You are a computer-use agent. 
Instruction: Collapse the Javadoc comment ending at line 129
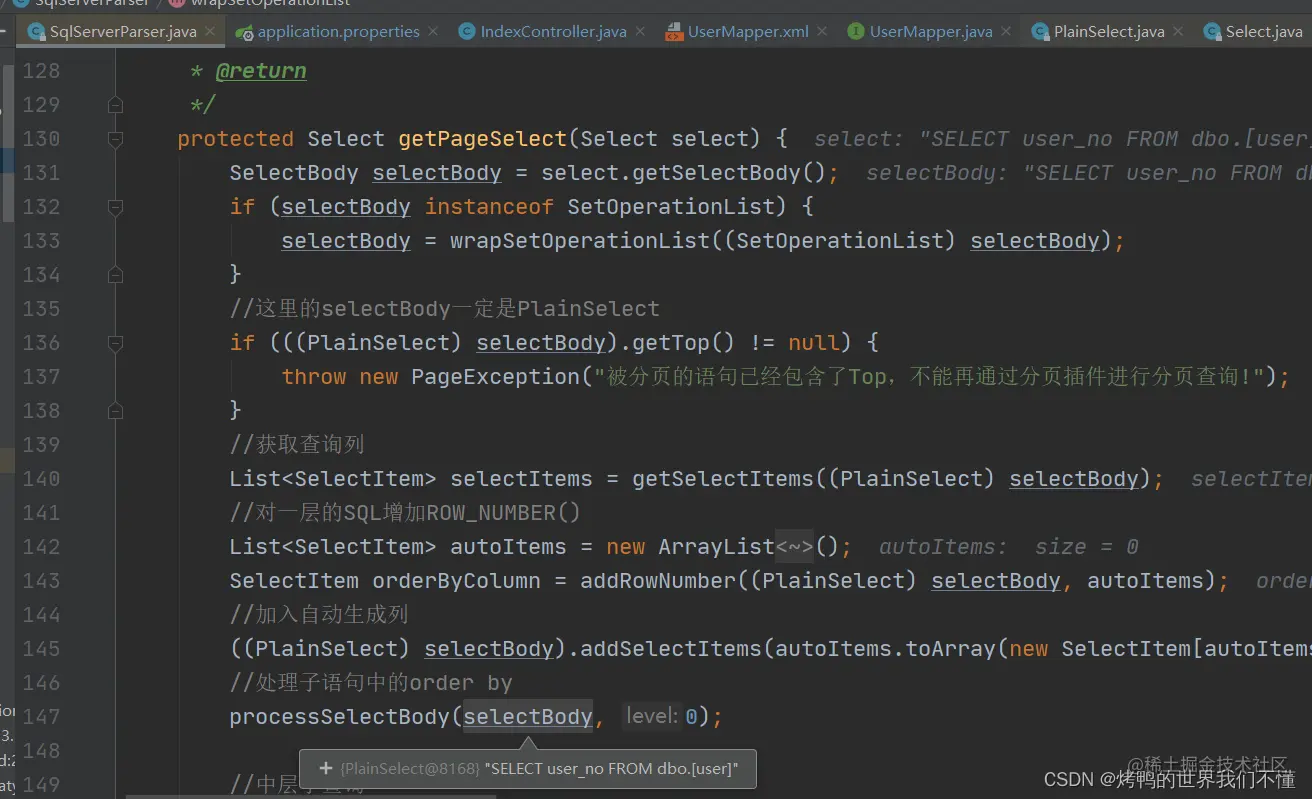115,105
